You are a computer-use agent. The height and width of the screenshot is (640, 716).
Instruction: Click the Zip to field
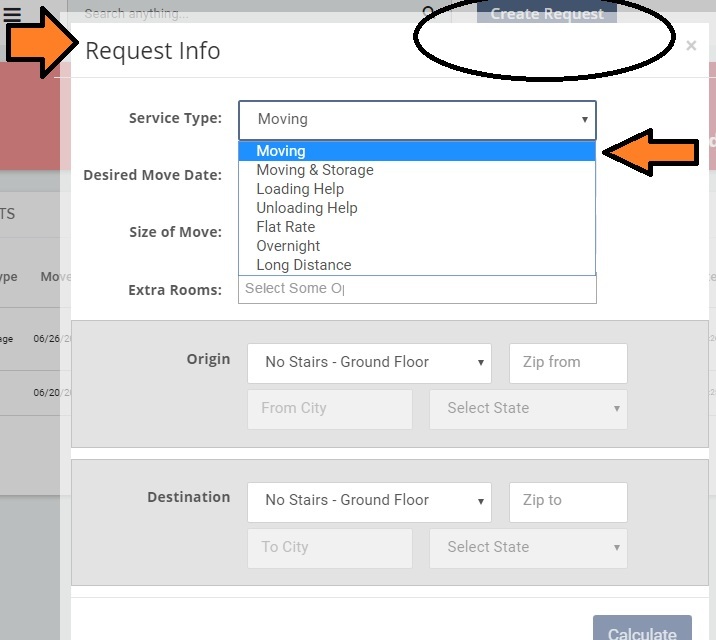[568, 501]
